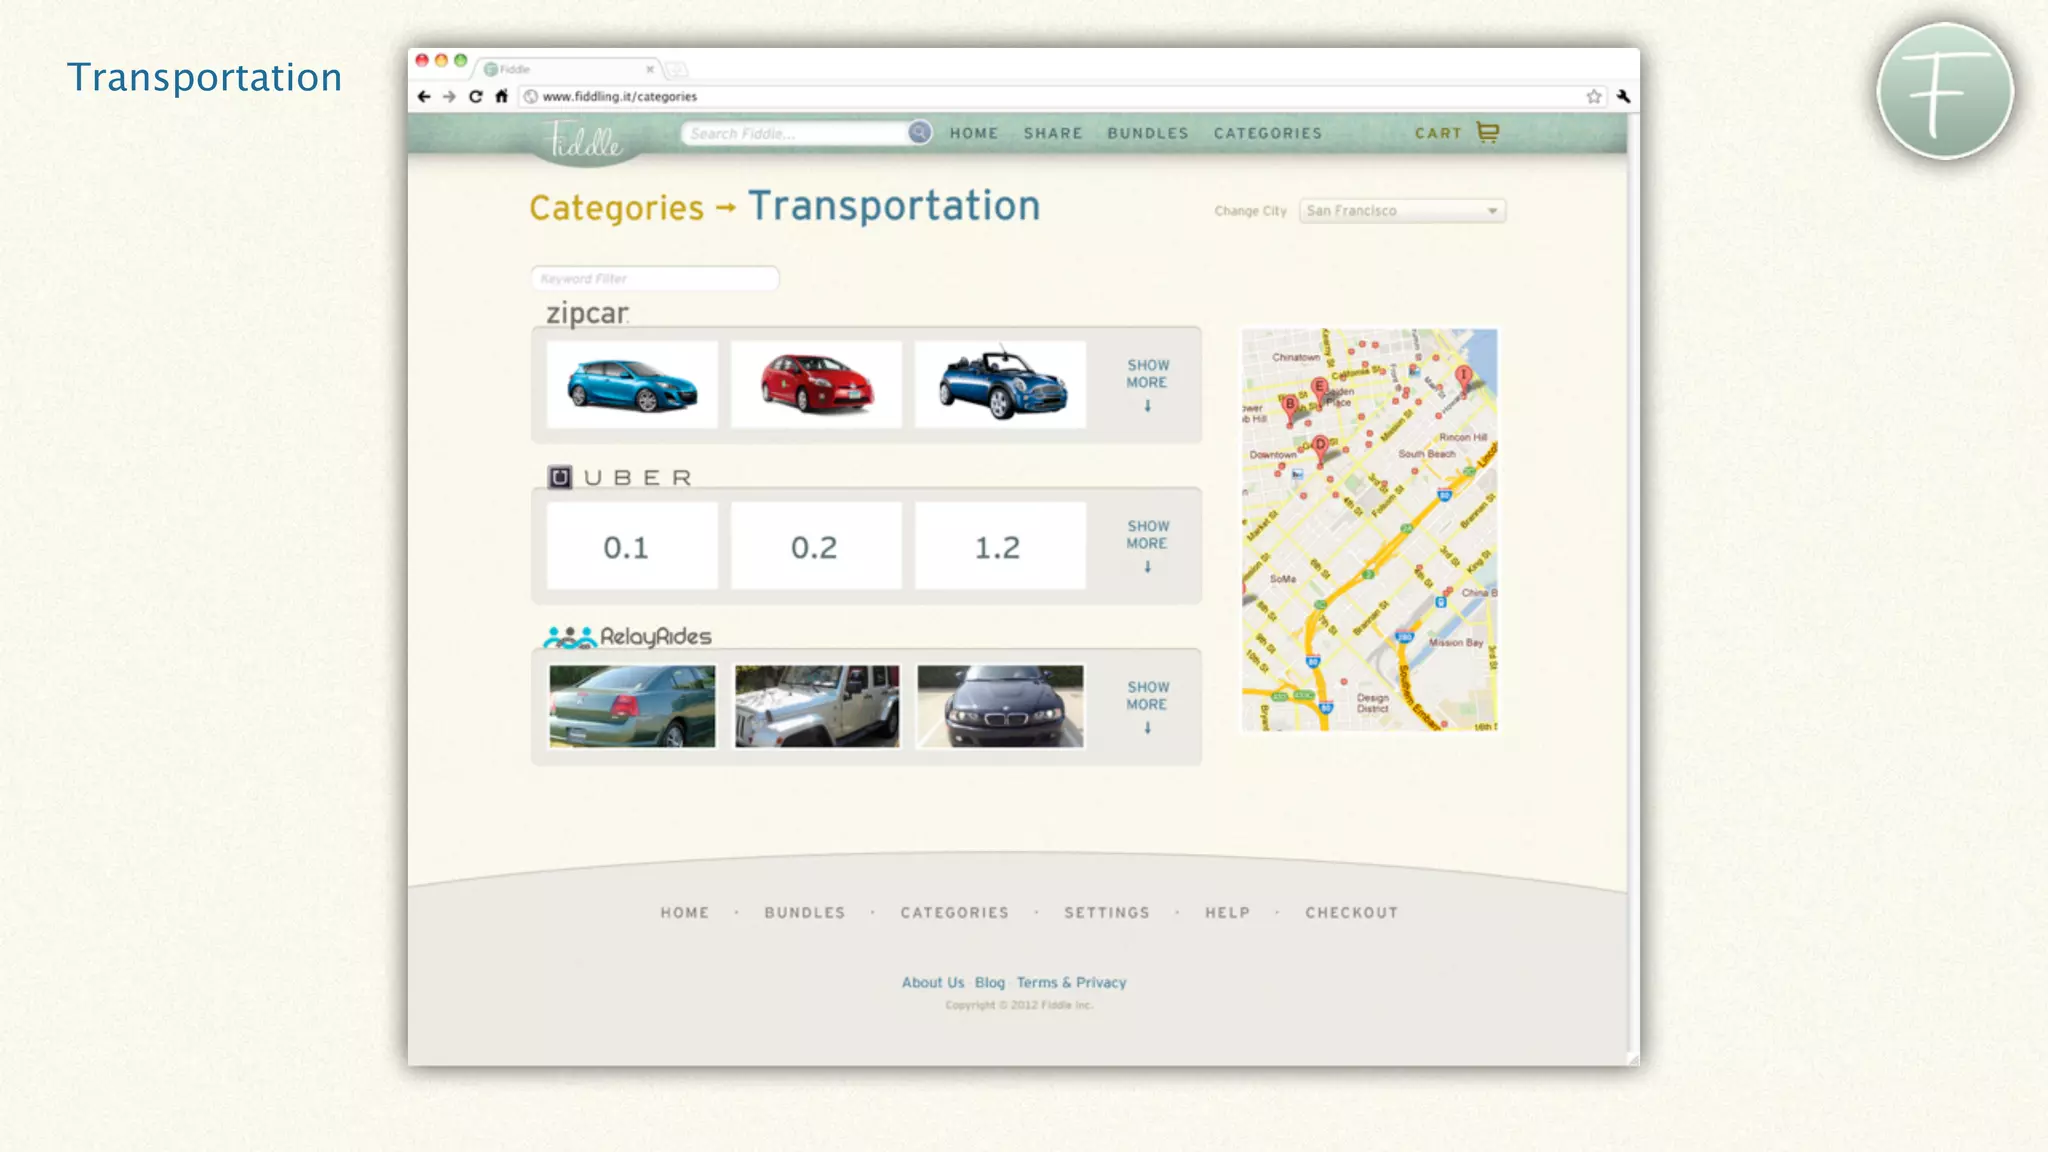The image size is (2048, 1152).
Task: Select the Uber 1.2 tile
Action: [x=1000, y=546]
